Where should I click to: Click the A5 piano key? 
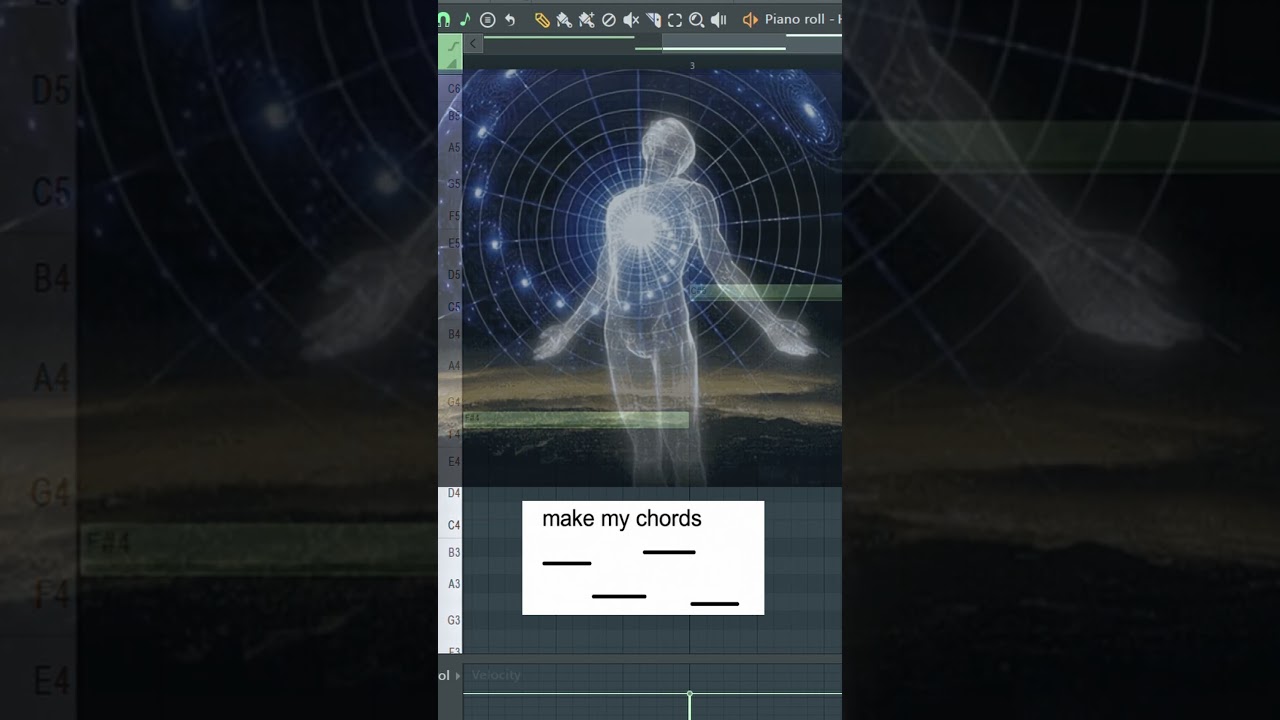[451, 148]
